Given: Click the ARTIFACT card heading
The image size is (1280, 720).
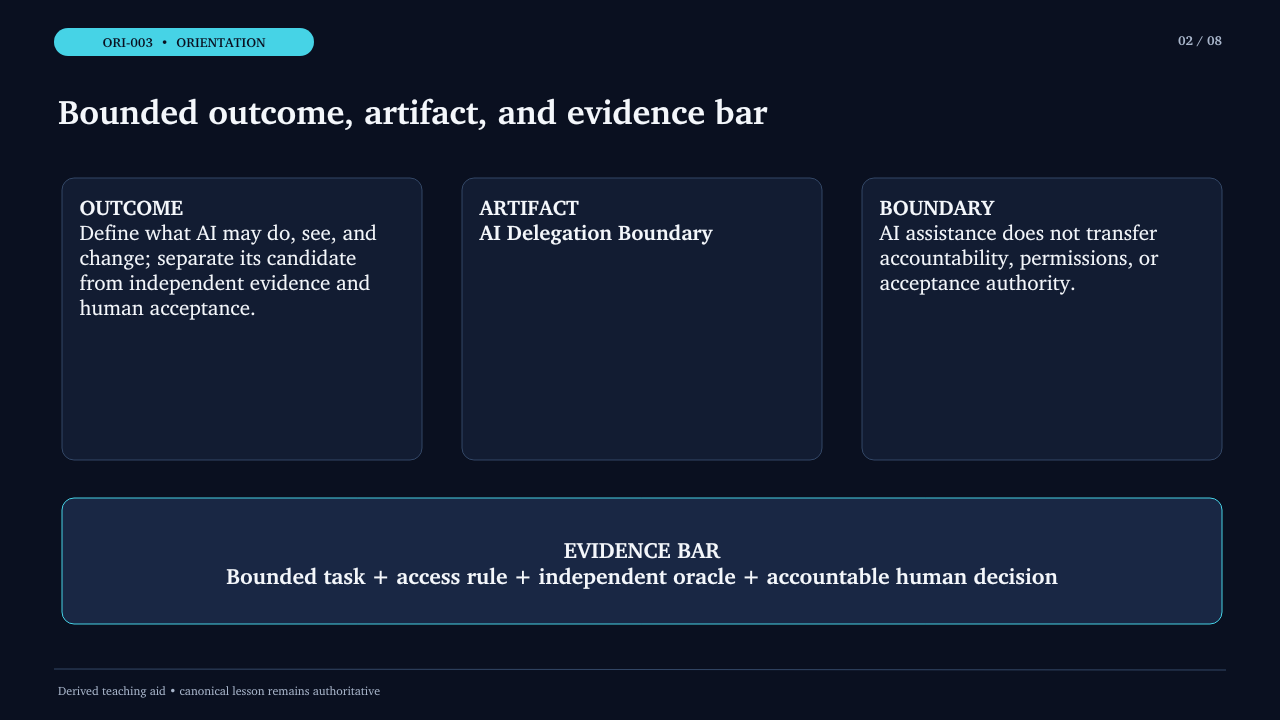Looking at the screenshot, I should click(x=529, y=208).
